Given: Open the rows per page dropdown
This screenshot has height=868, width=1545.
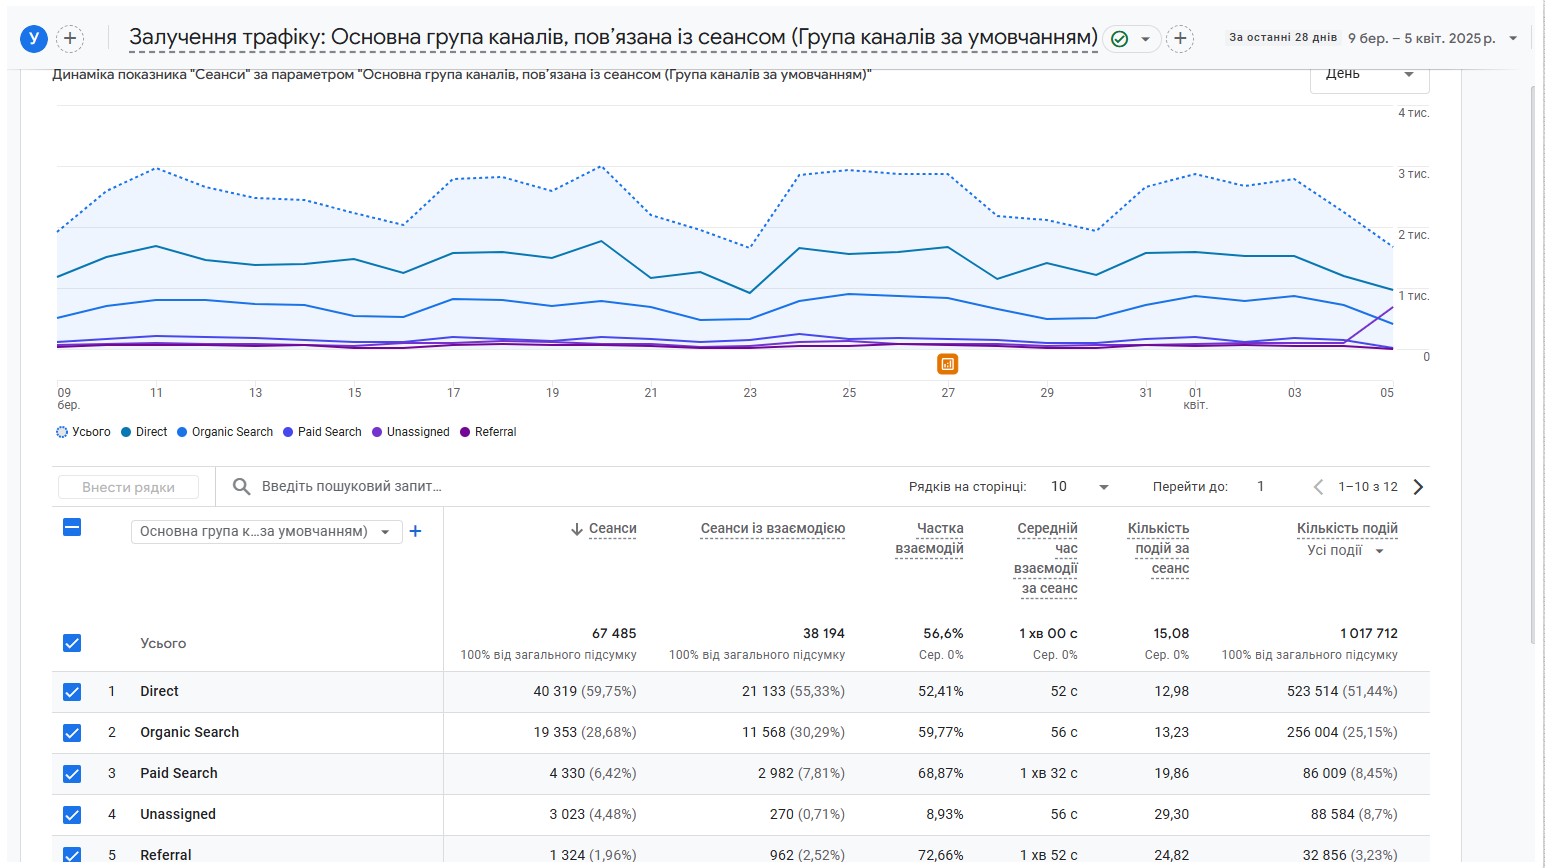Looking at the screenshot, I should pos(1080,487).
